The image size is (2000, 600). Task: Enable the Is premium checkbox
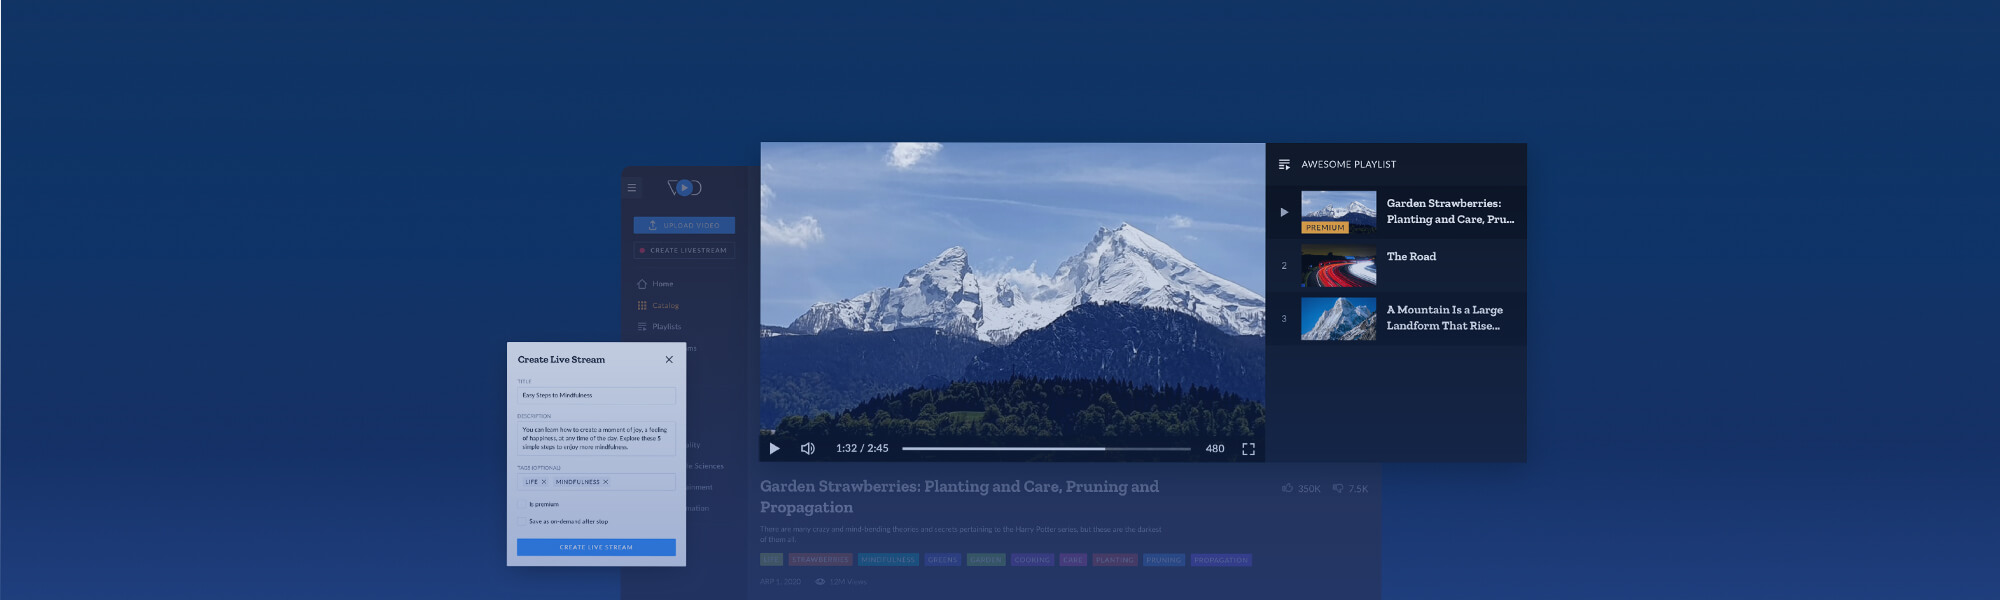(x=522, y=505)
